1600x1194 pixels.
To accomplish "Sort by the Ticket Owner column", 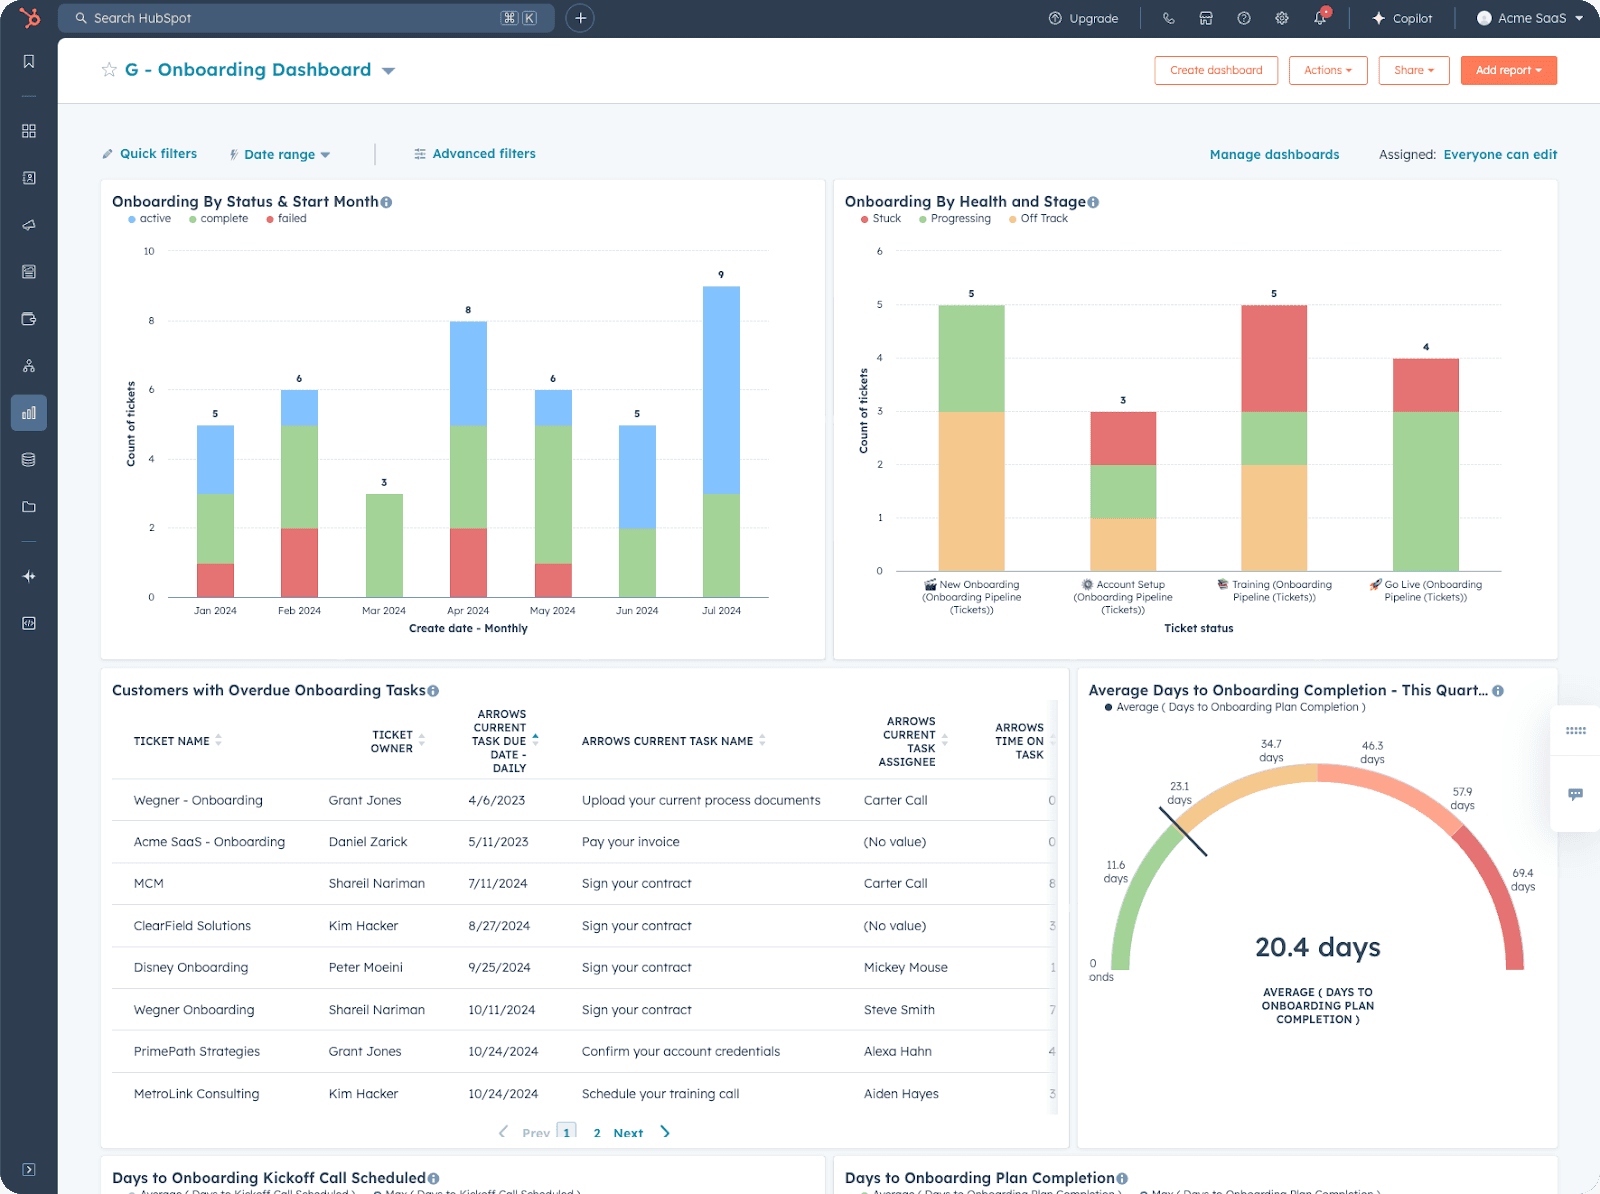I will tap(398, 741).
